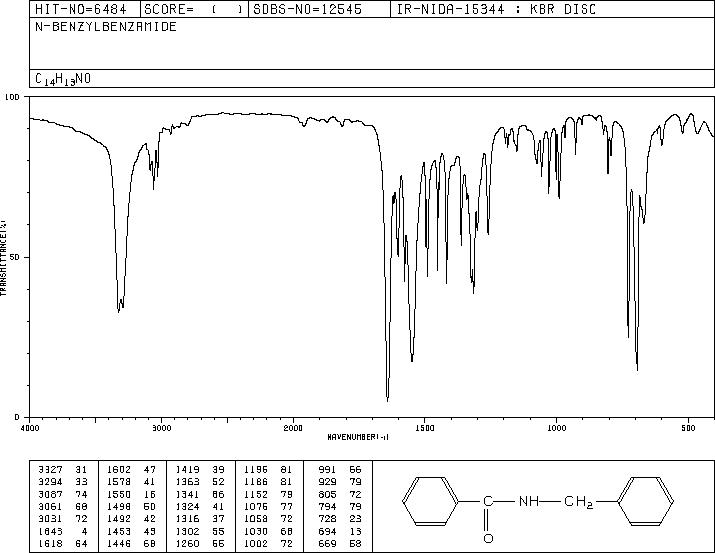Click the deepest spectrum peak near 1643
Image resolution: width=715 pixels, height=553 pixels.
click(388, 400)
